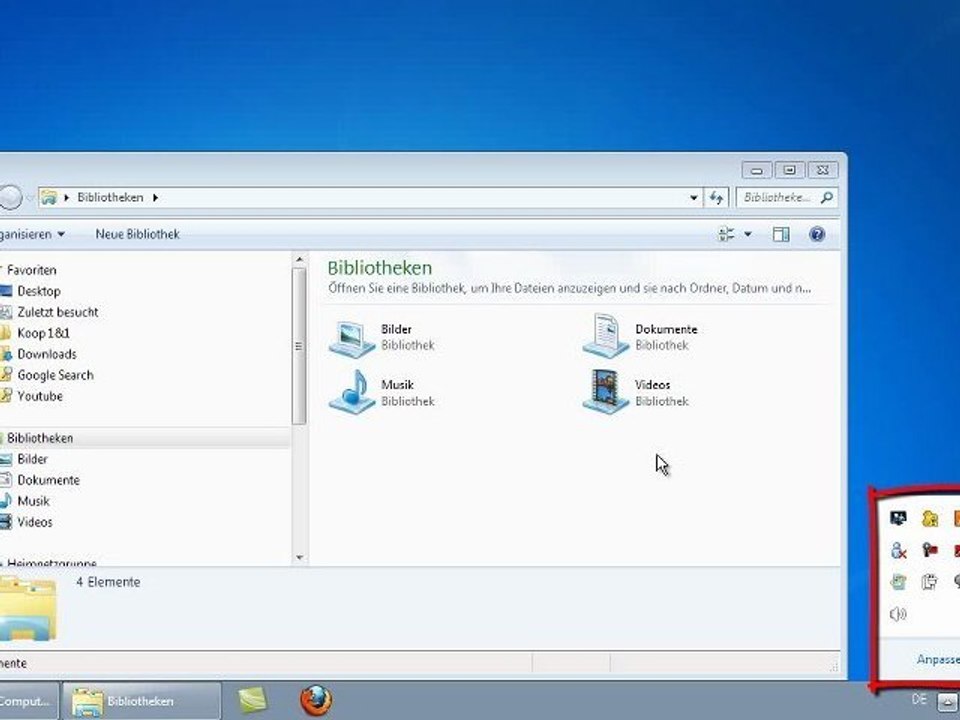
Task: Toggle hidden tray icons arrow on taskbar
Action: [x=947, y=702]
